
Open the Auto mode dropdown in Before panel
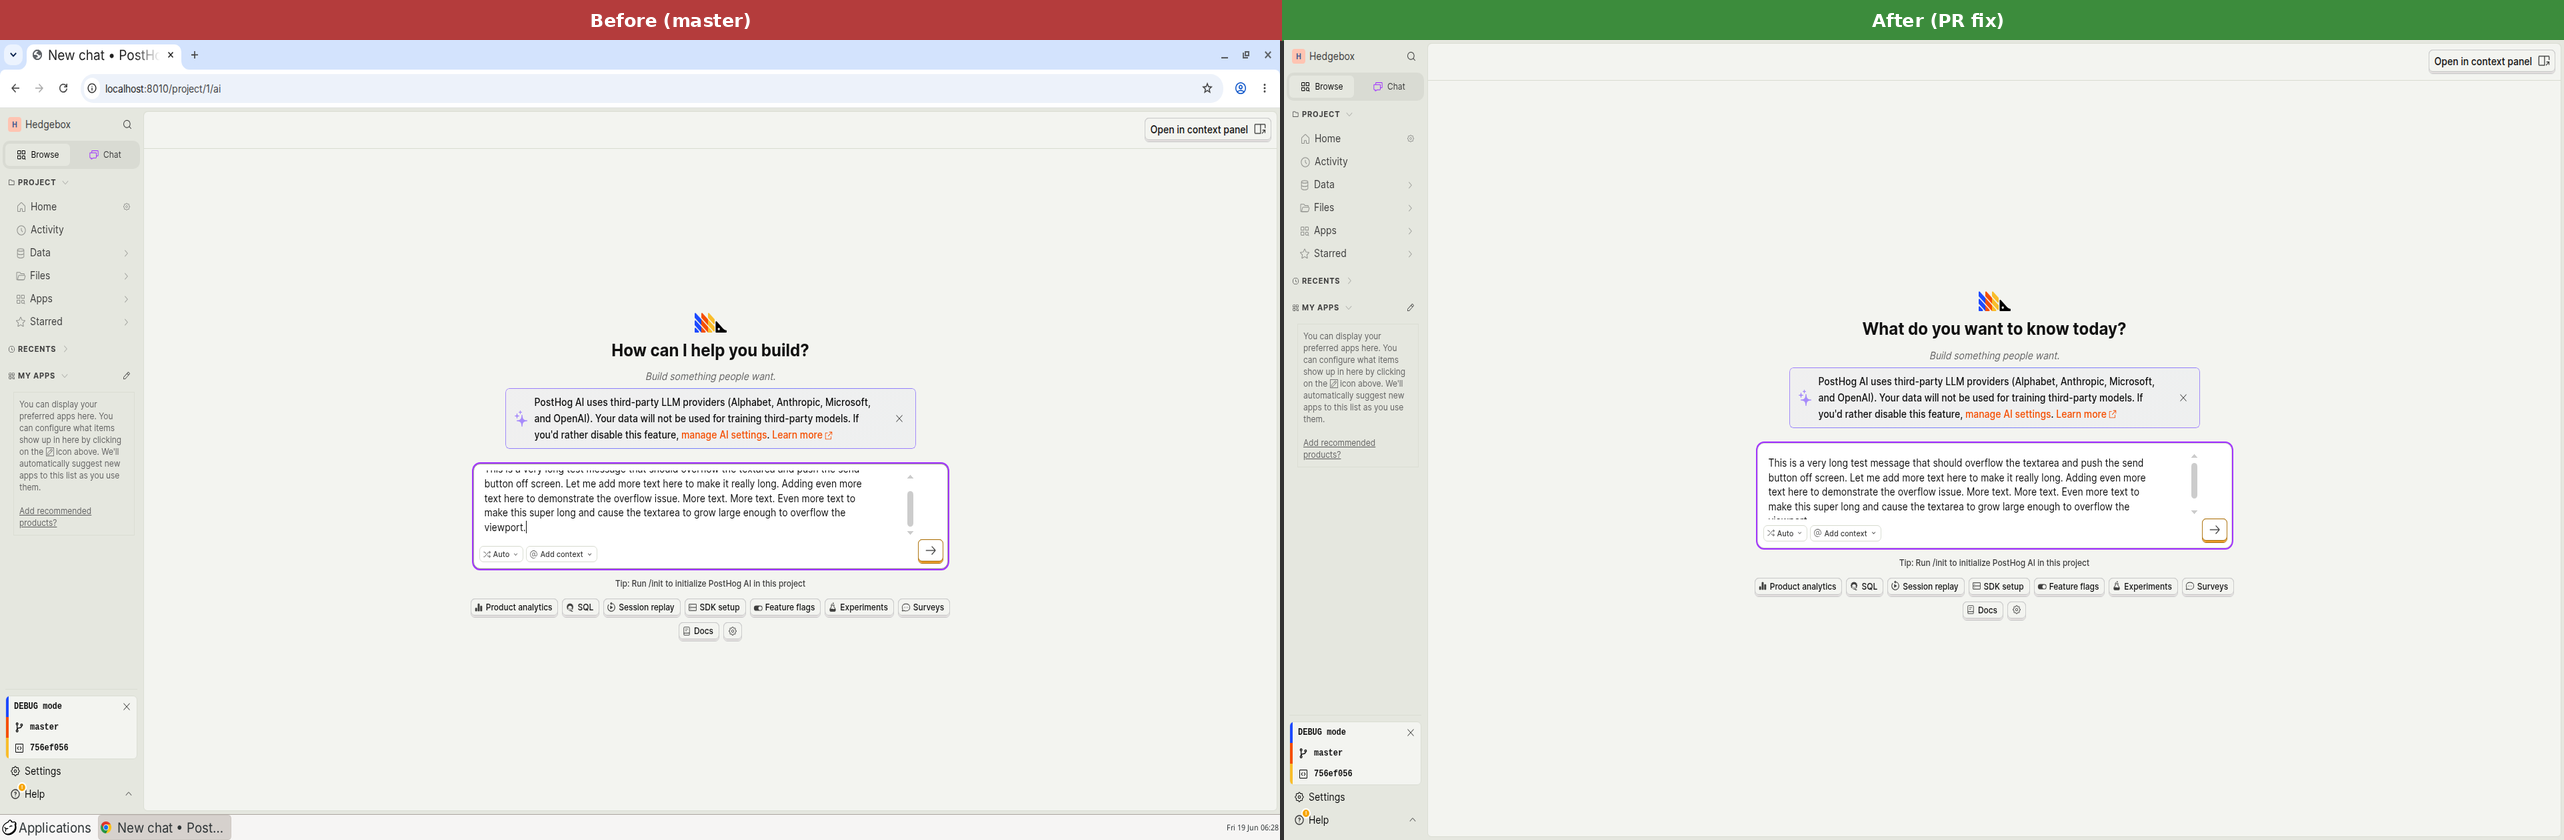coord(501,555)
